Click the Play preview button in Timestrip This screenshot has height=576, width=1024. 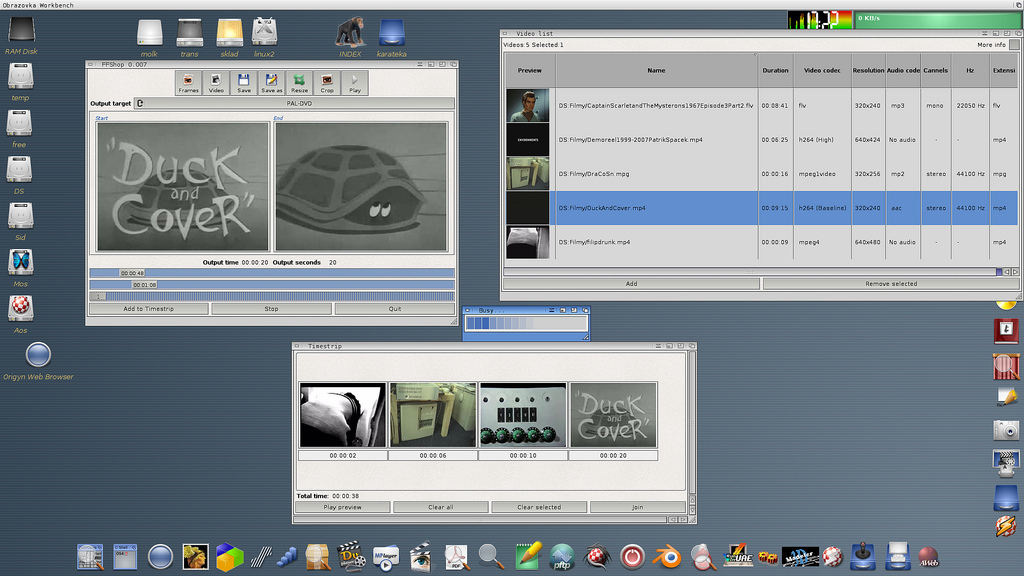[342, 507]
